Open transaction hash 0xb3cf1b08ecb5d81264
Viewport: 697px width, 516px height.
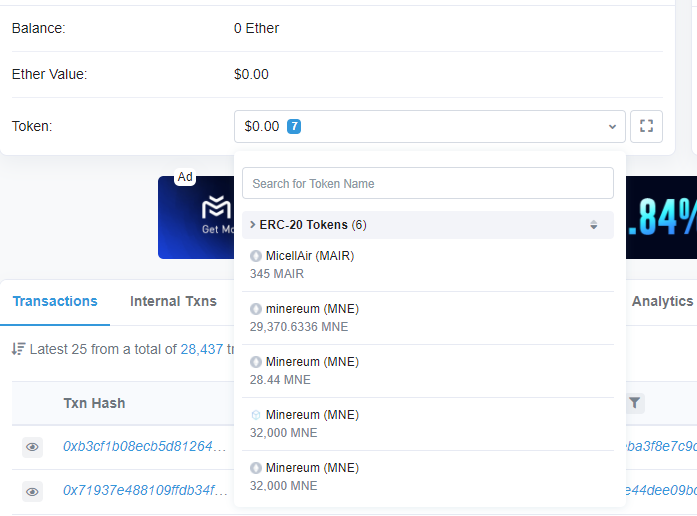point(144,446)
